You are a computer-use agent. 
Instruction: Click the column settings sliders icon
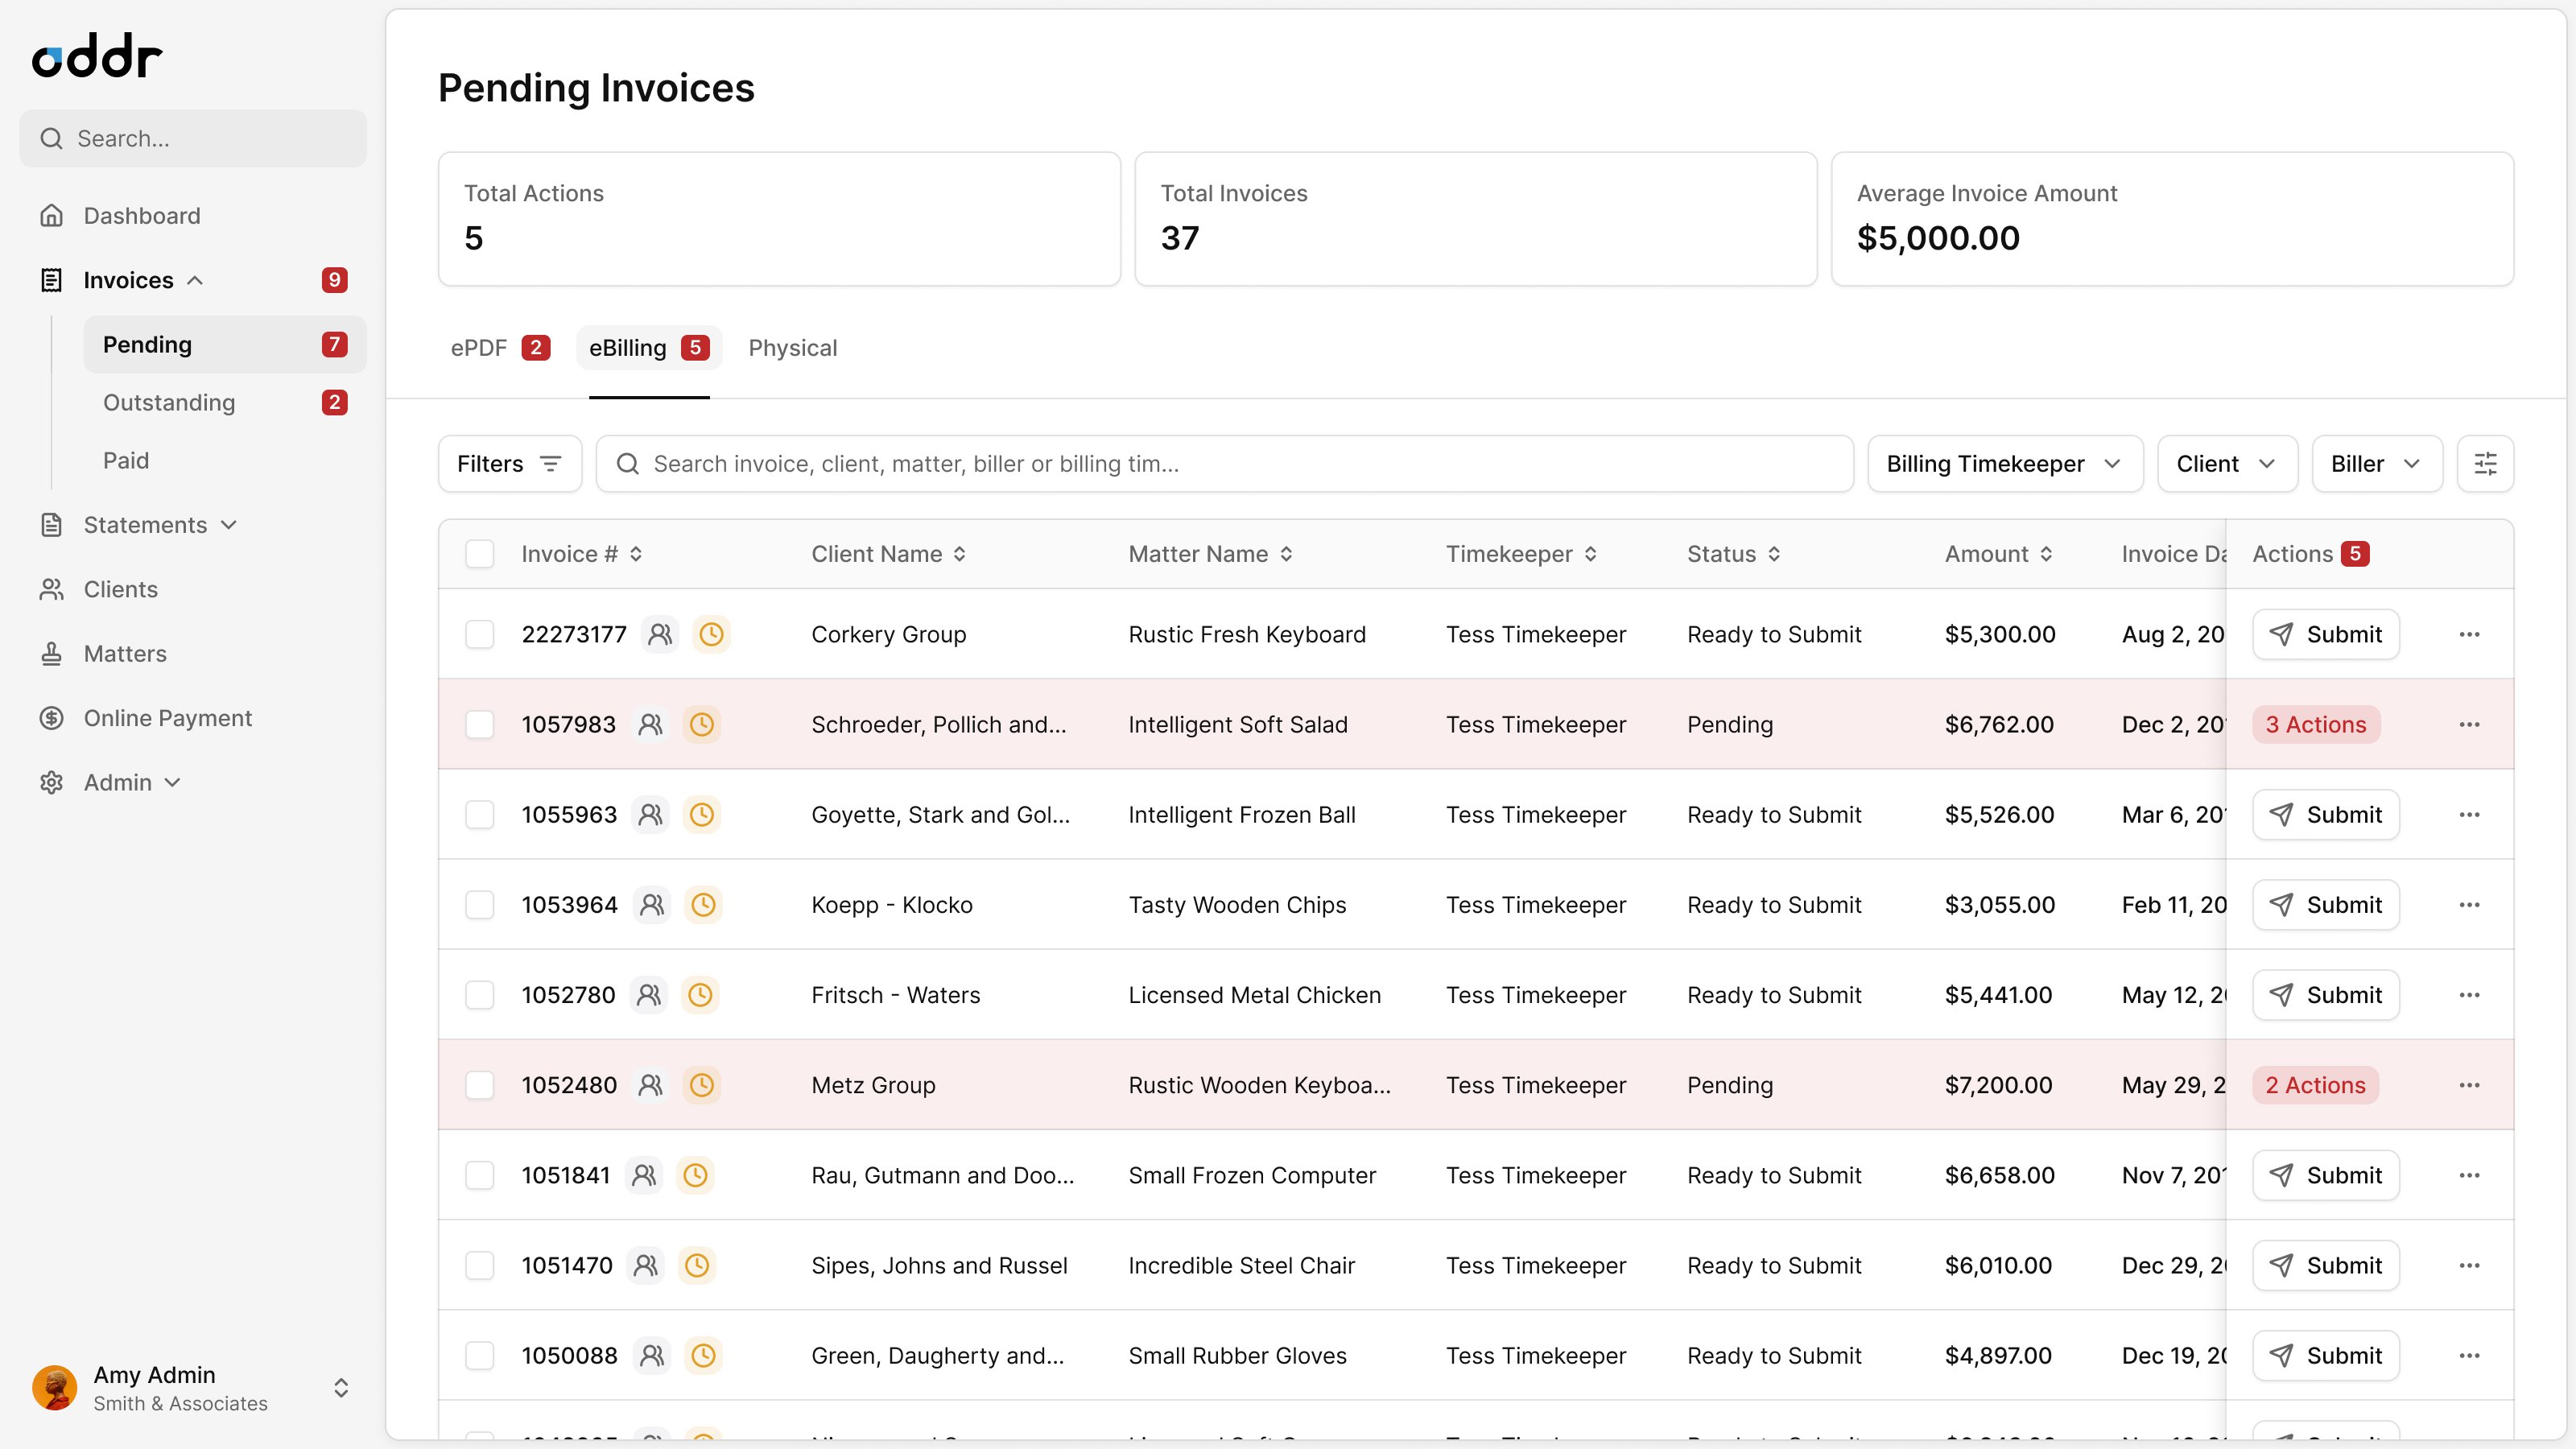[x=2484, y=464]
